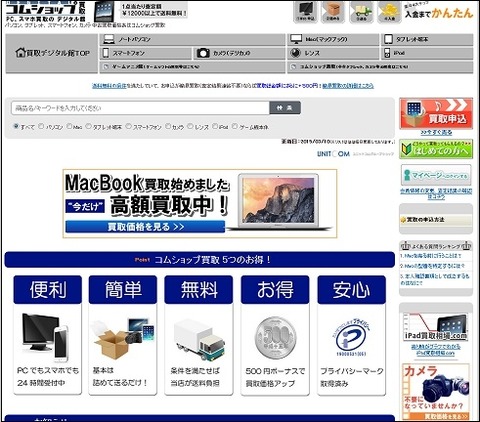Click the iPod icon in the navigation bar

coord(387,53)
